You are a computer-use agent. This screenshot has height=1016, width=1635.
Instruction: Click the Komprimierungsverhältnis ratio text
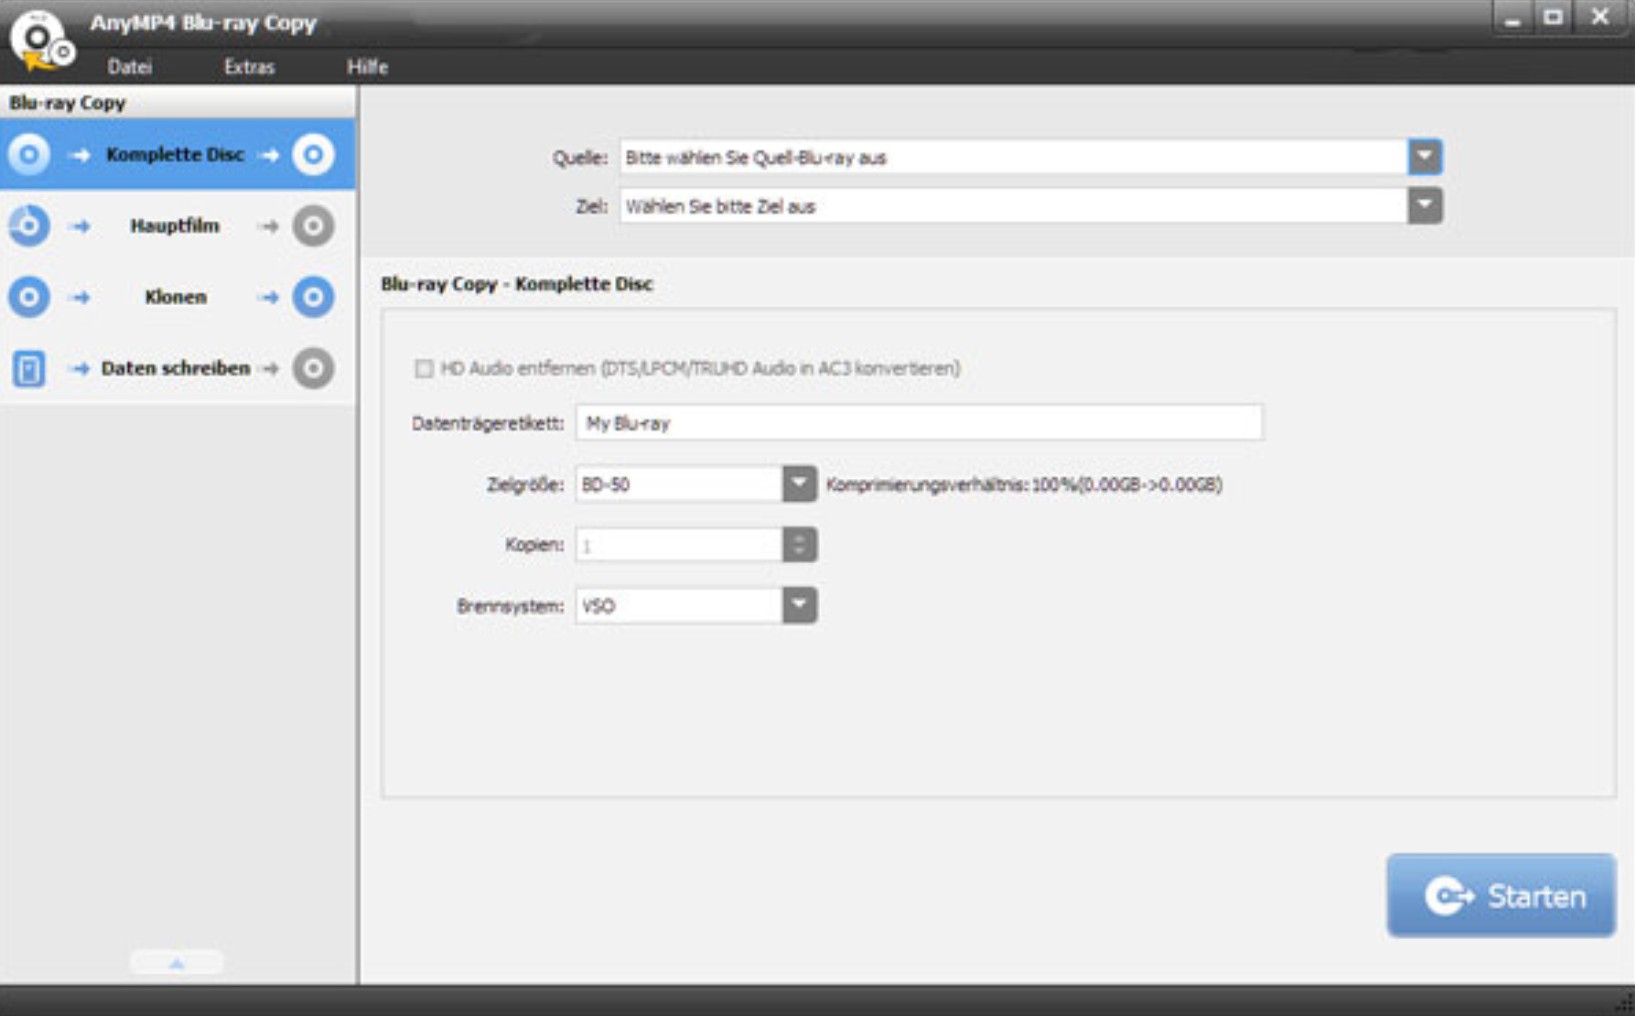(1024, 484)
